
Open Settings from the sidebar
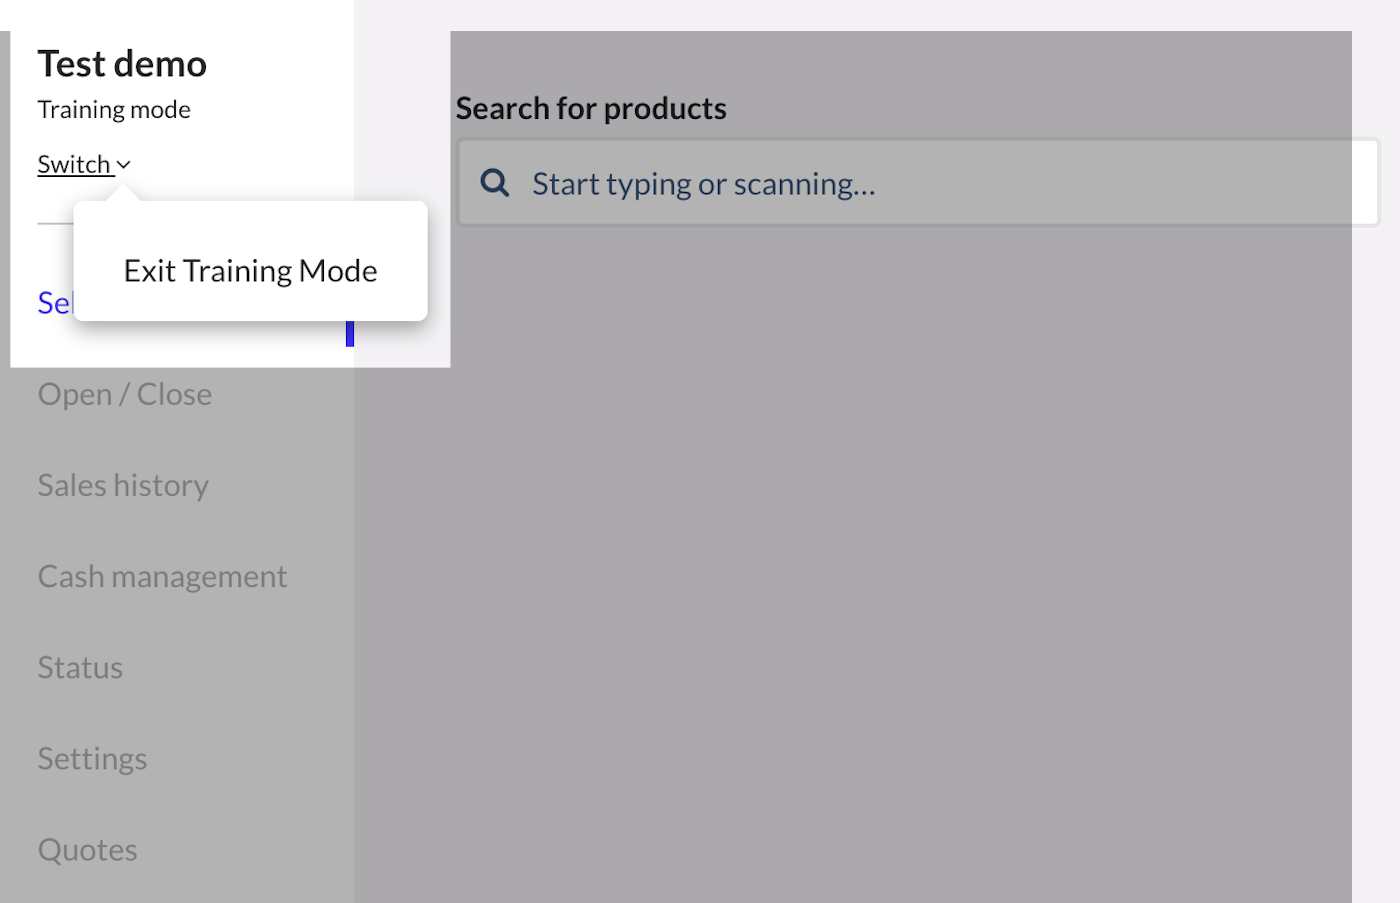[x=92, y=758]
